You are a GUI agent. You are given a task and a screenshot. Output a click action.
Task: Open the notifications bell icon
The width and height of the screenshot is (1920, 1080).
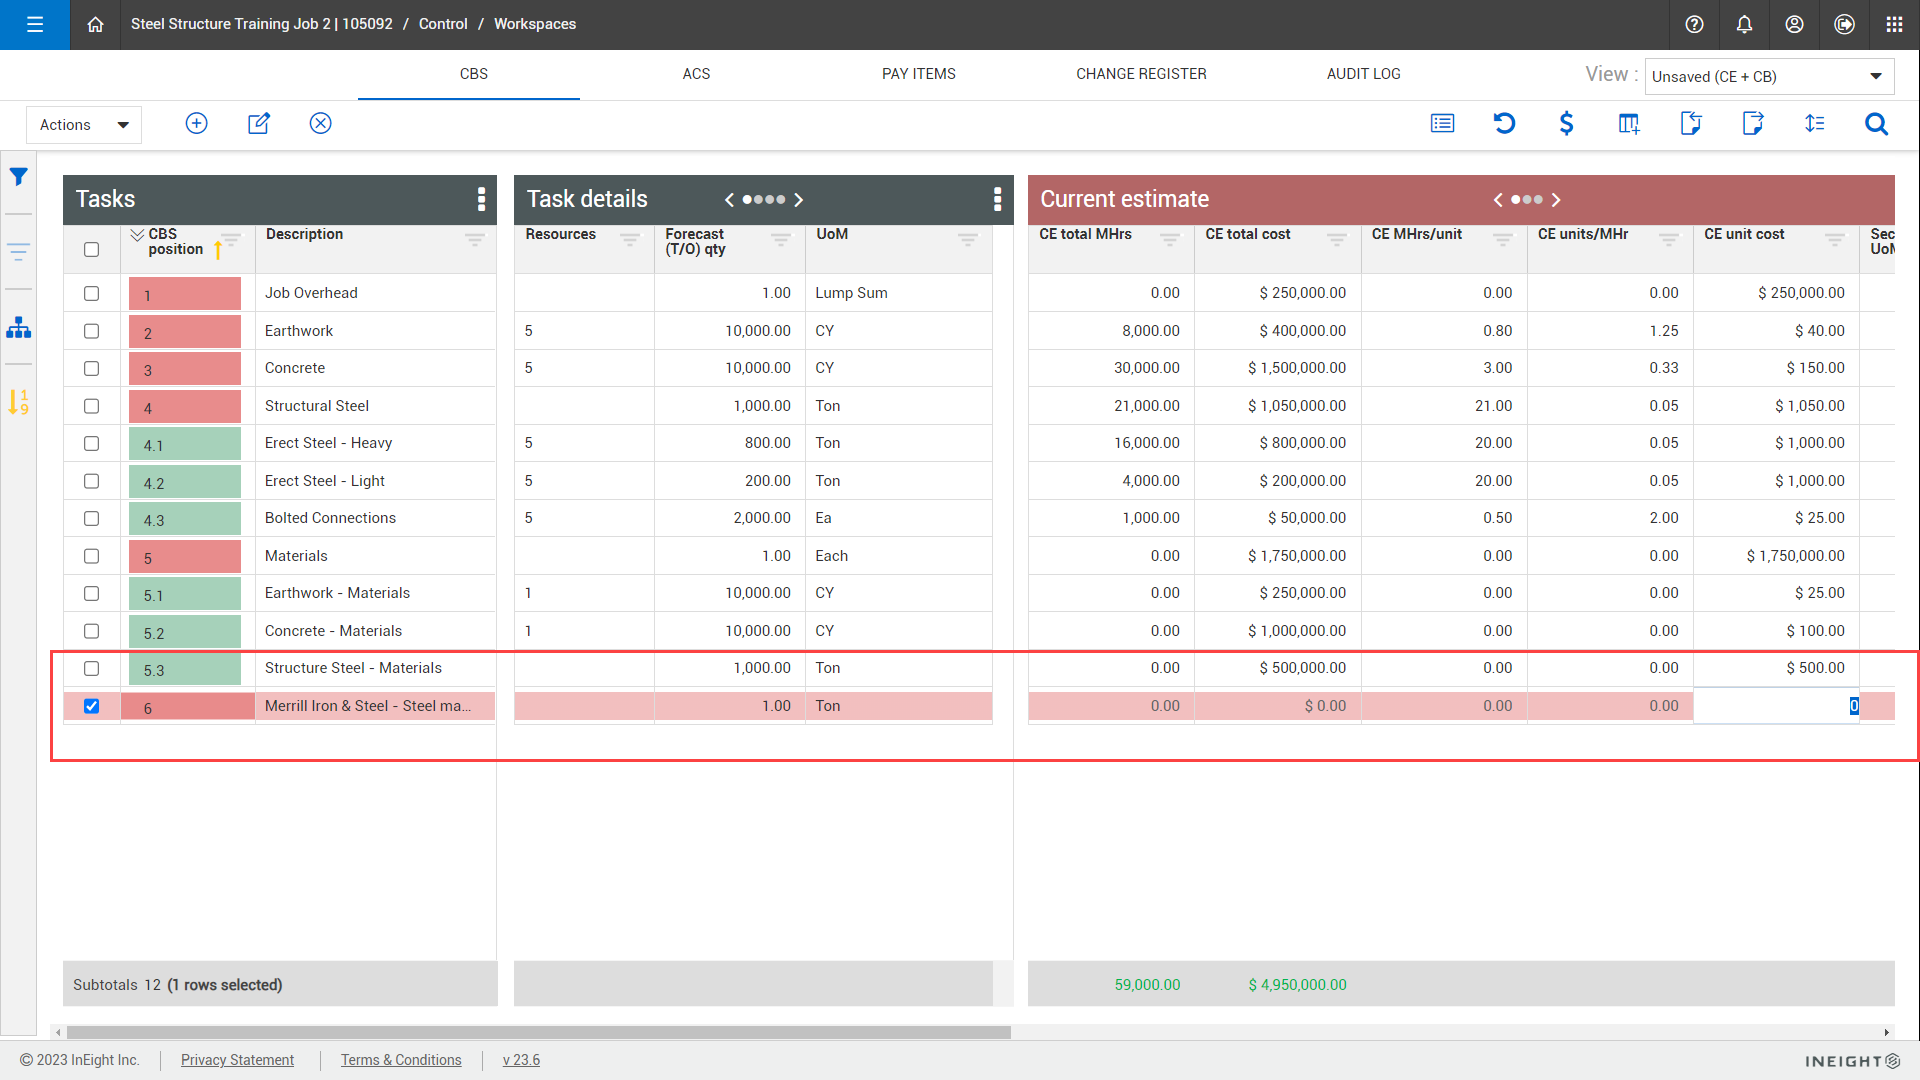tap(1744, 24)
